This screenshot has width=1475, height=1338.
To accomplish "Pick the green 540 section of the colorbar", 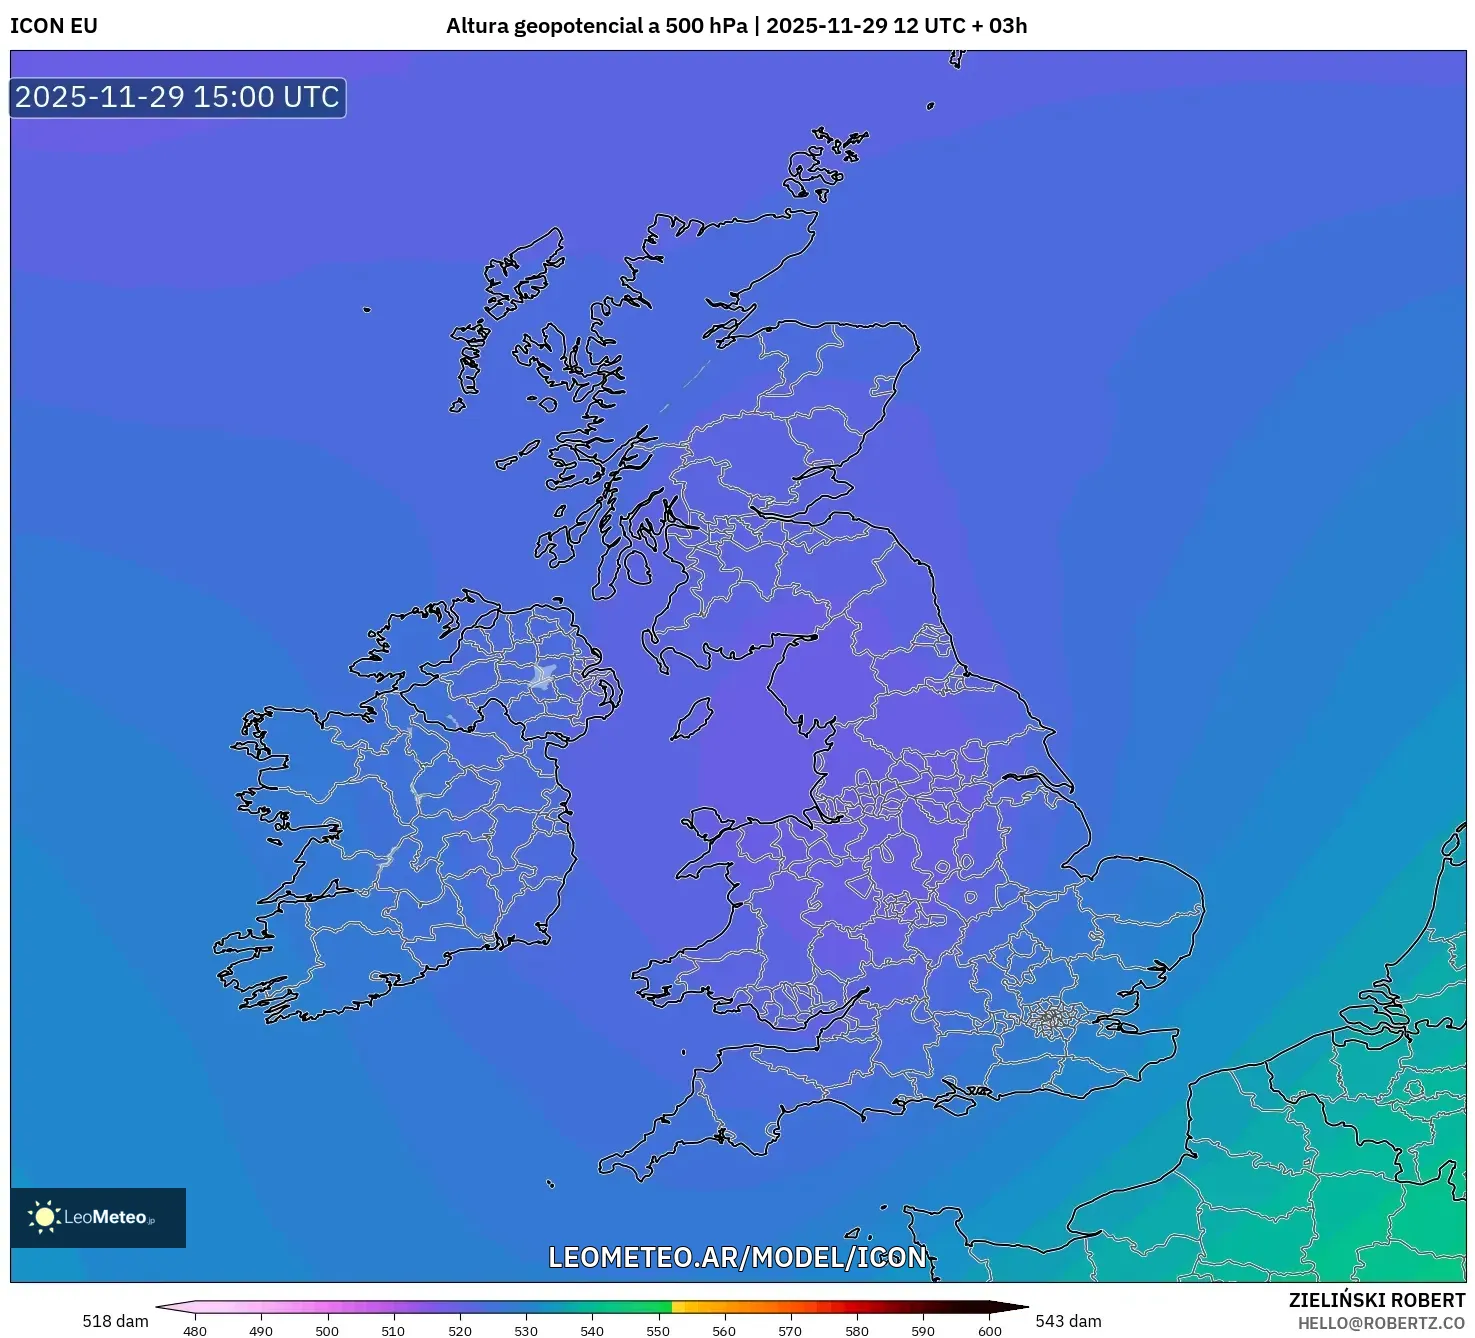I will tap(592, 1307).
